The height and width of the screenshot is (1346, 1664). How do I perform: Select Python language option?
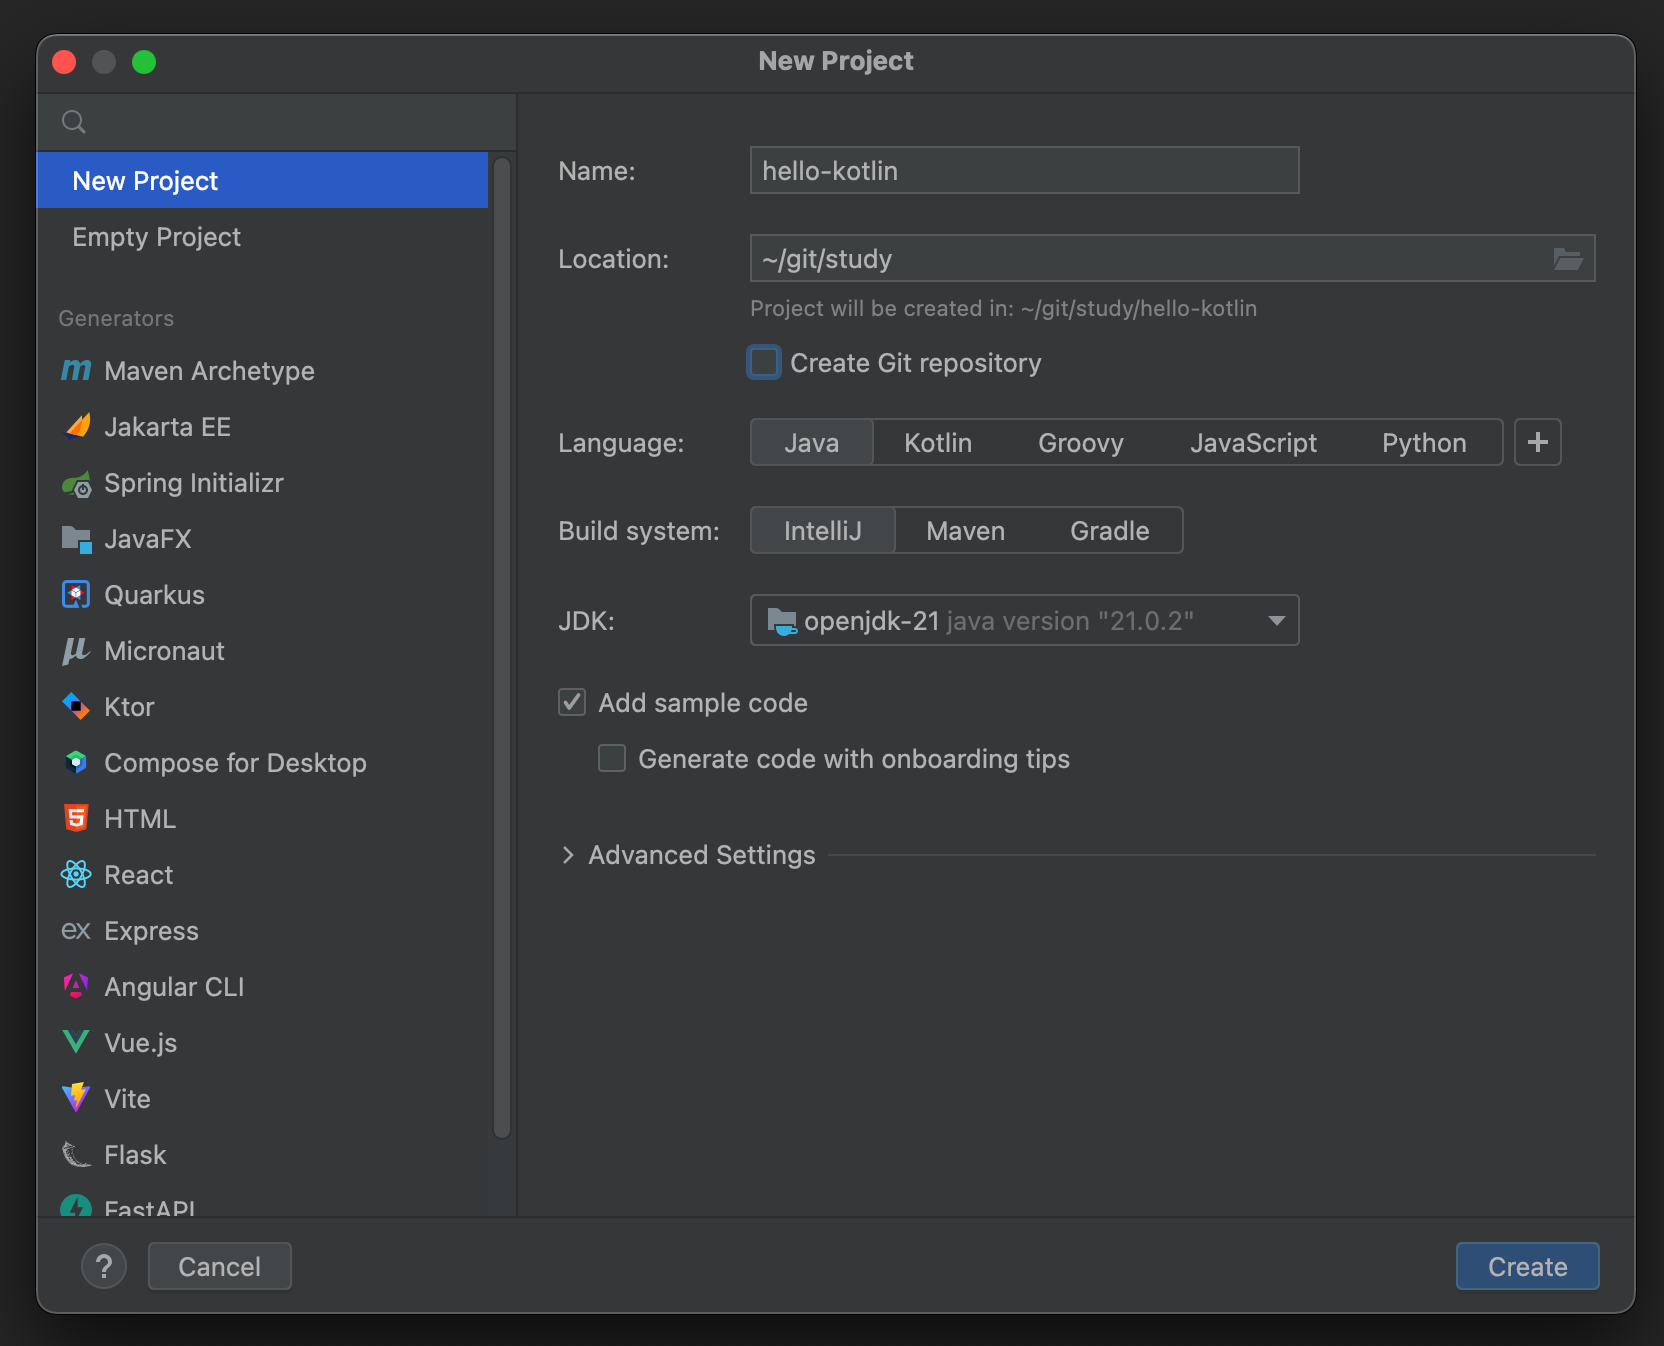(x=1424, y=442)
